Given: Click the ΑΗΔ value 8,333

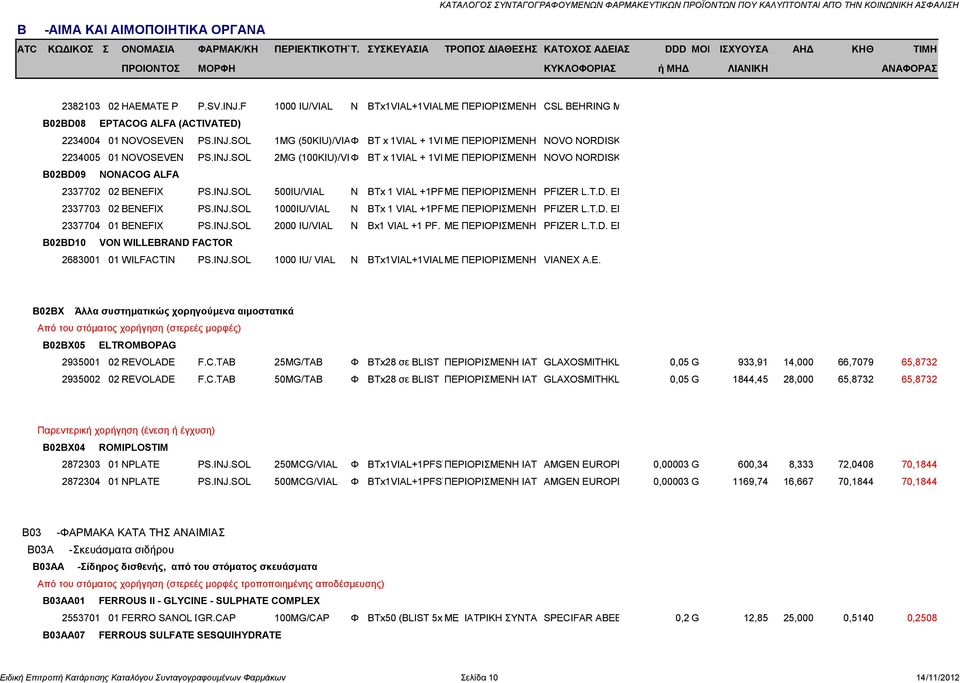Looking at the screenshot, I should point(801,465).
